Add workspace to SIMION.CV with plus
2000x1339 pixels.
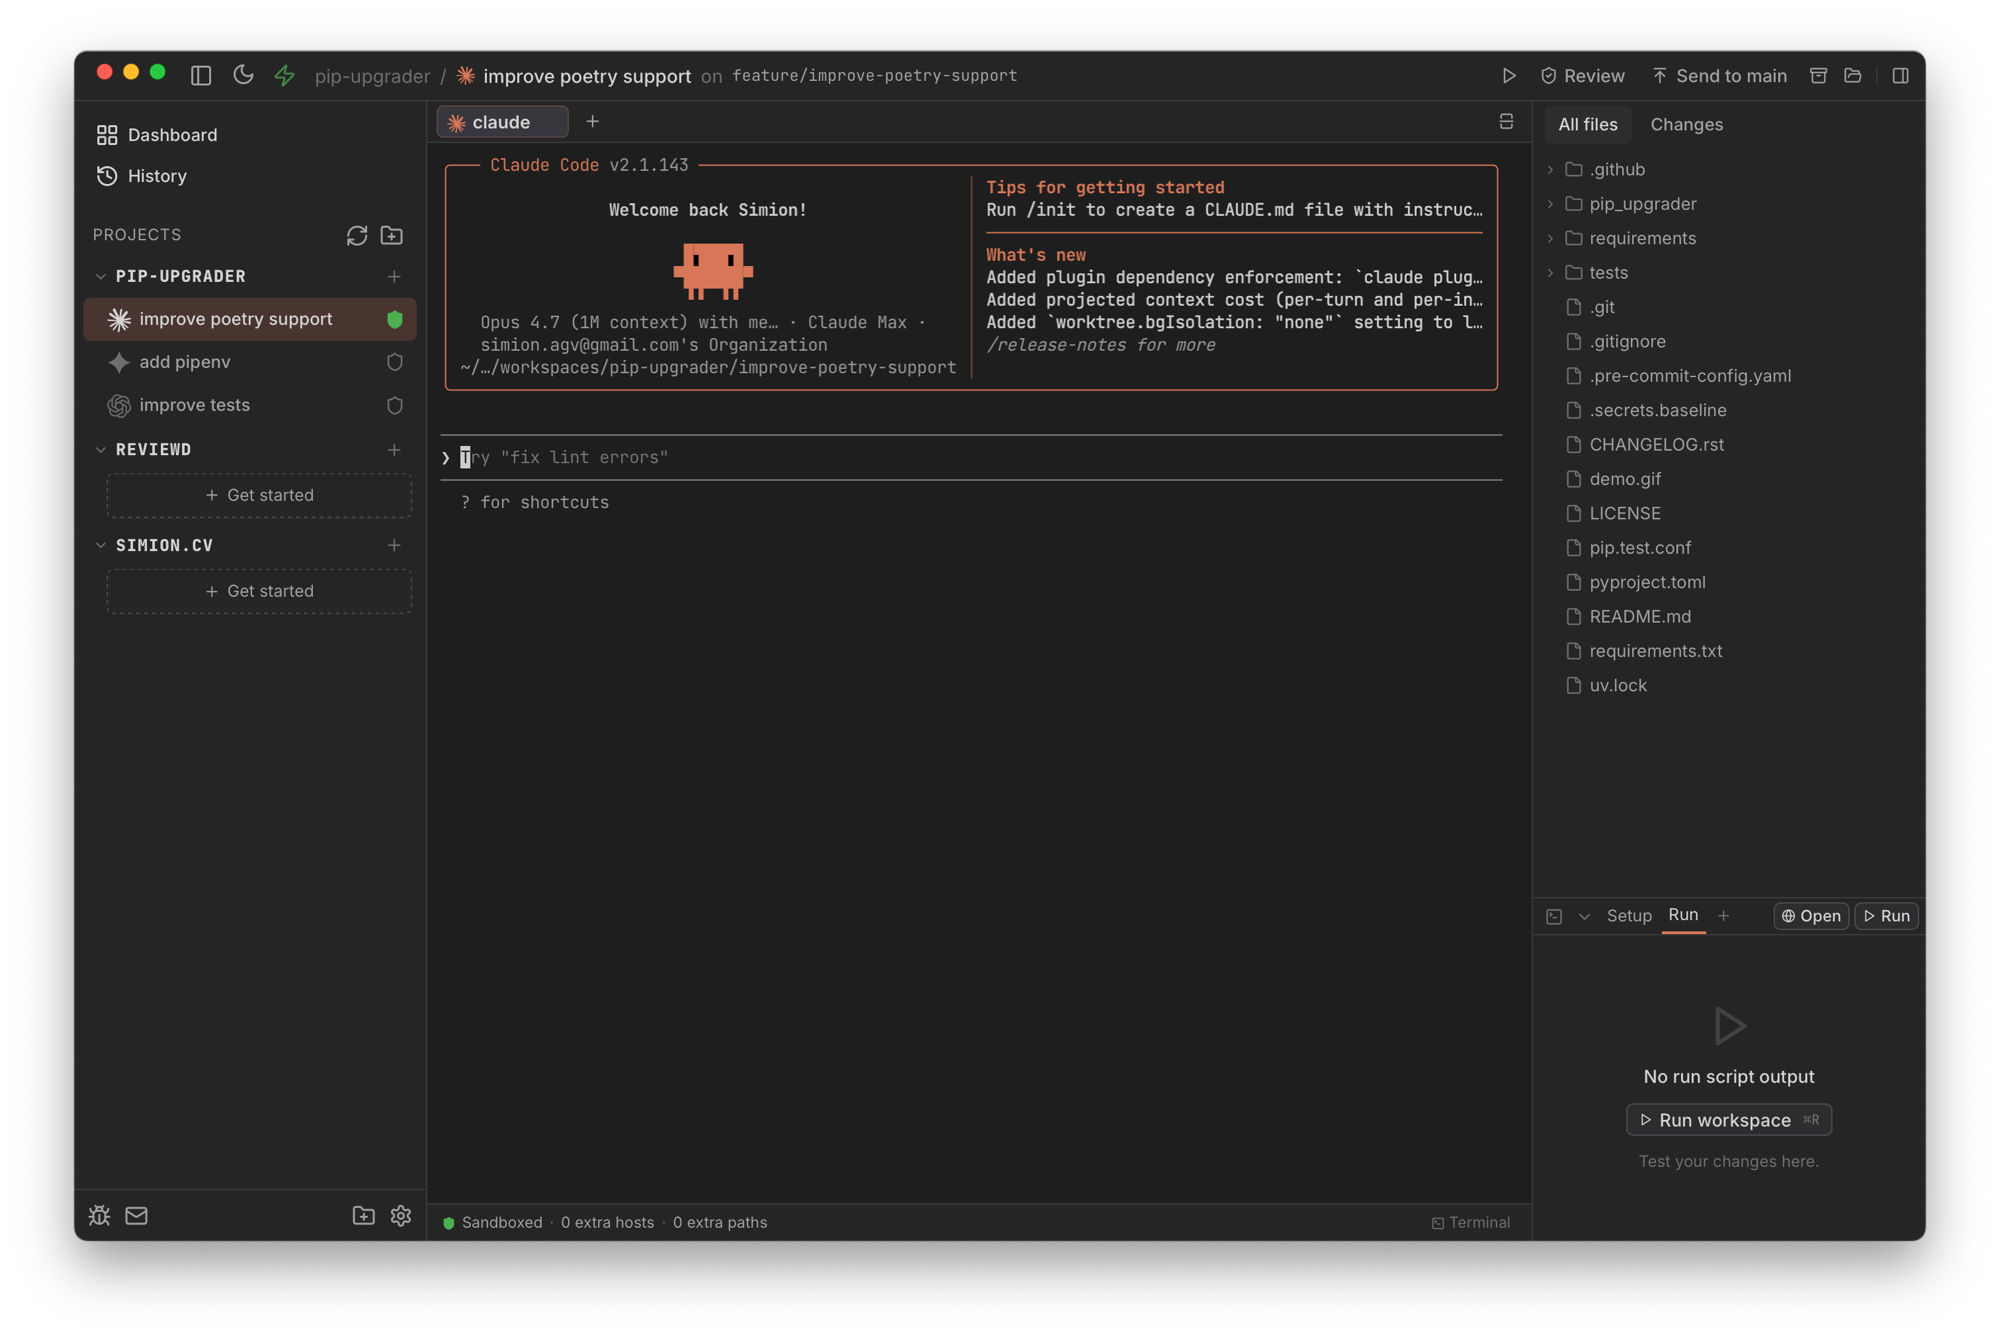click(394, 545)
